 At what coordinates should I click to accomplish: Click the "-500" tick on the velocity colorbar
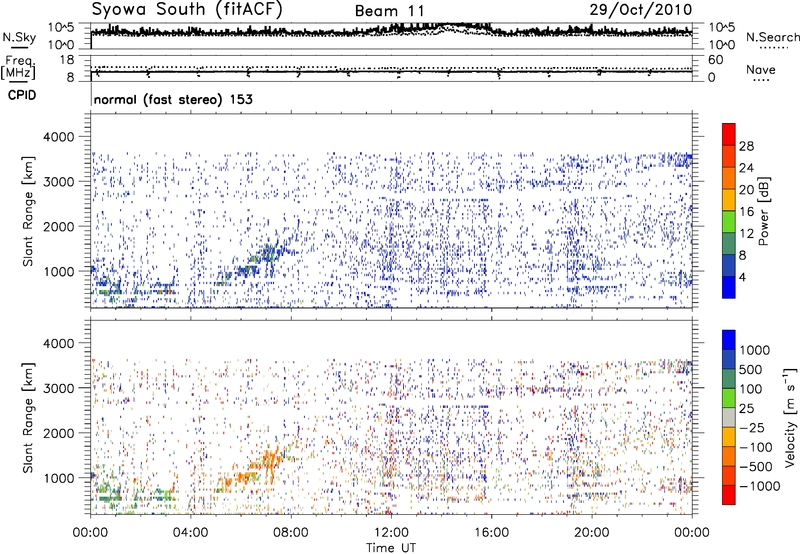756,467
